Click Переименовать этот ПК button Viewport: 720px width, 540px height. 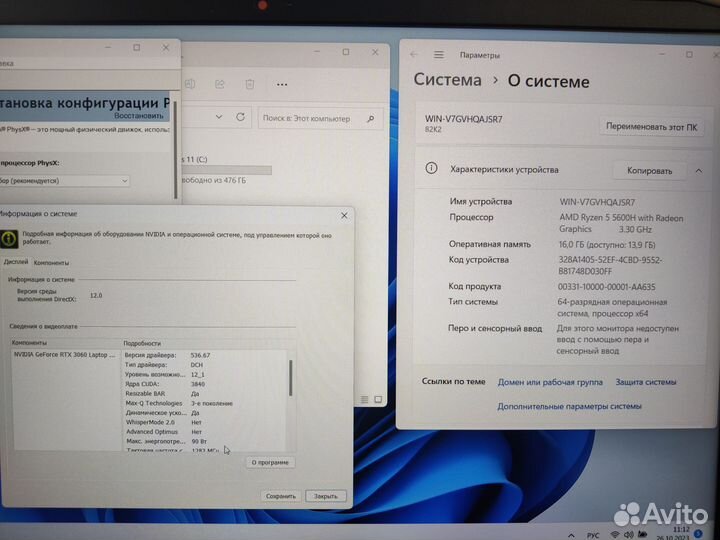[651, 127]
